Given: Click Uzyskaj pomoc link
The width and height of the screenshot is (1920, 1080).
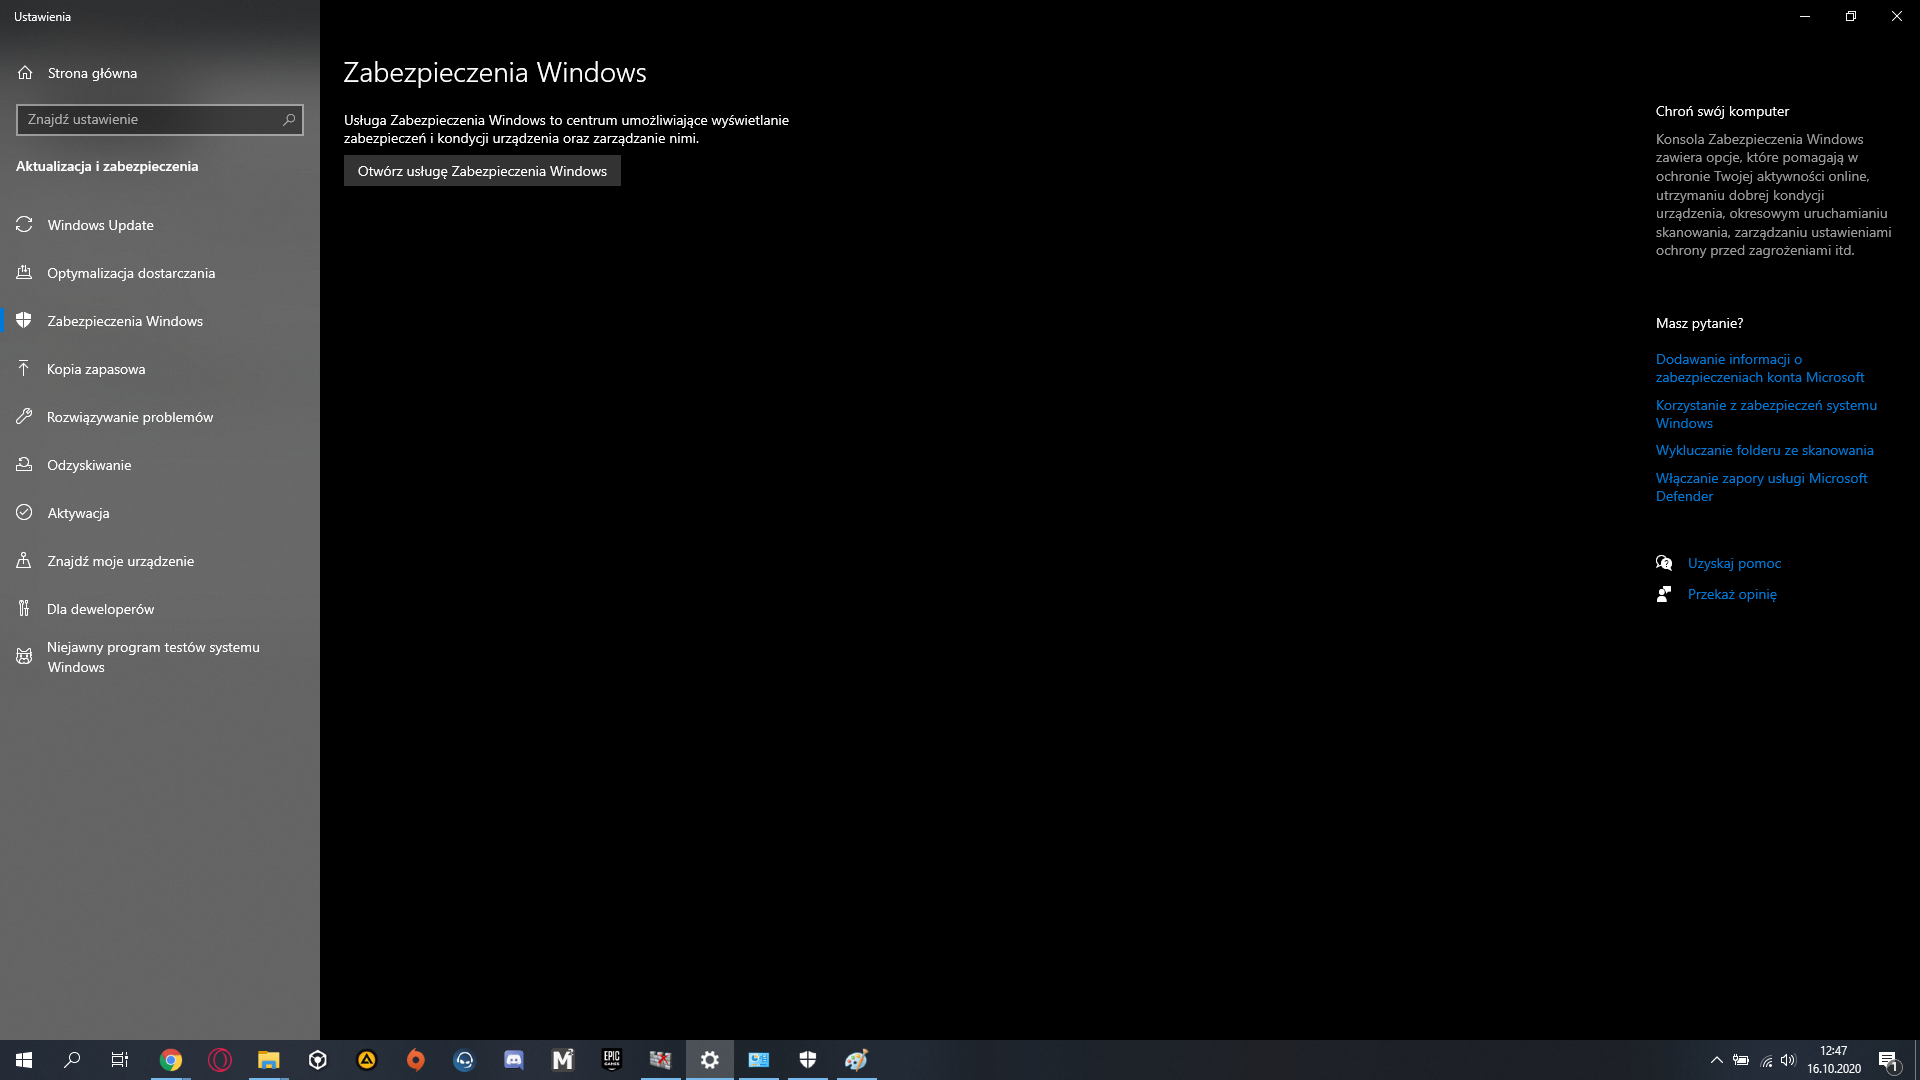Looking at the screenshot, I should point(1734,563).
